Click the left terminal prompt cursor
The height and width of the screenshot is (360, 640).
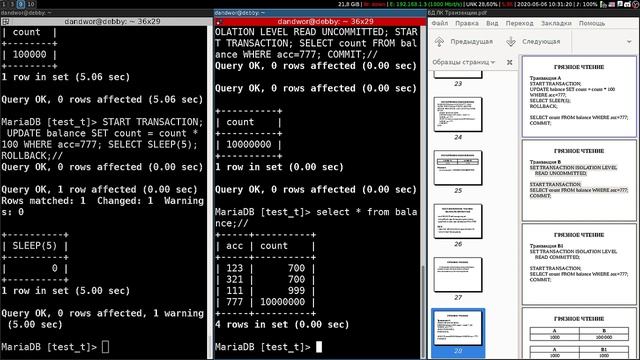click(x=105, y=347)
